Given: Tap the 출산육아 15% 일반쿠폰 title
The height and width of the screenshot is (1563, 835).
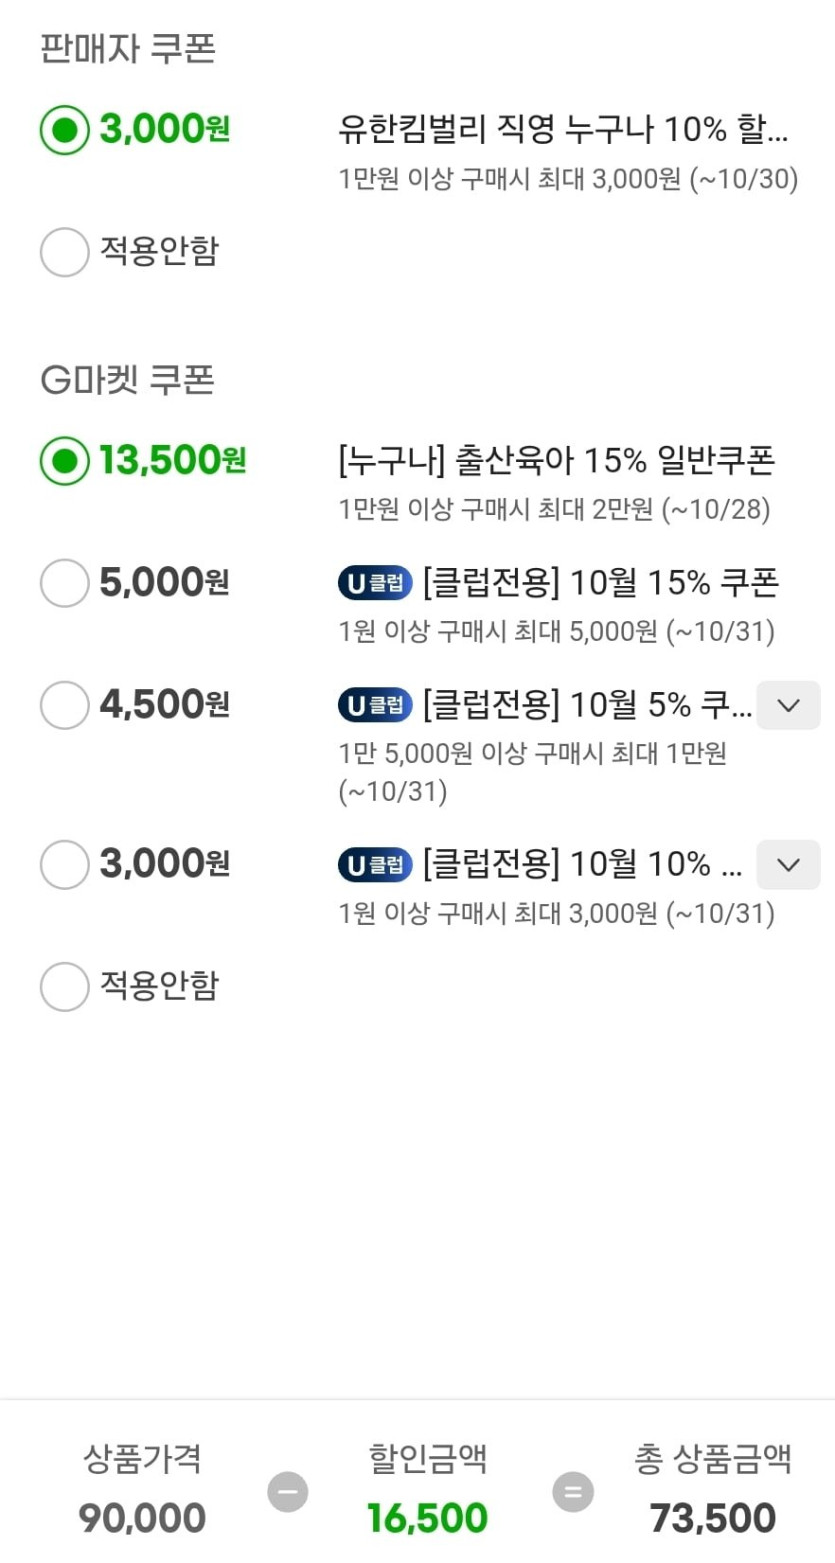Looking at the screenshot, I should [x=557, y=460].
